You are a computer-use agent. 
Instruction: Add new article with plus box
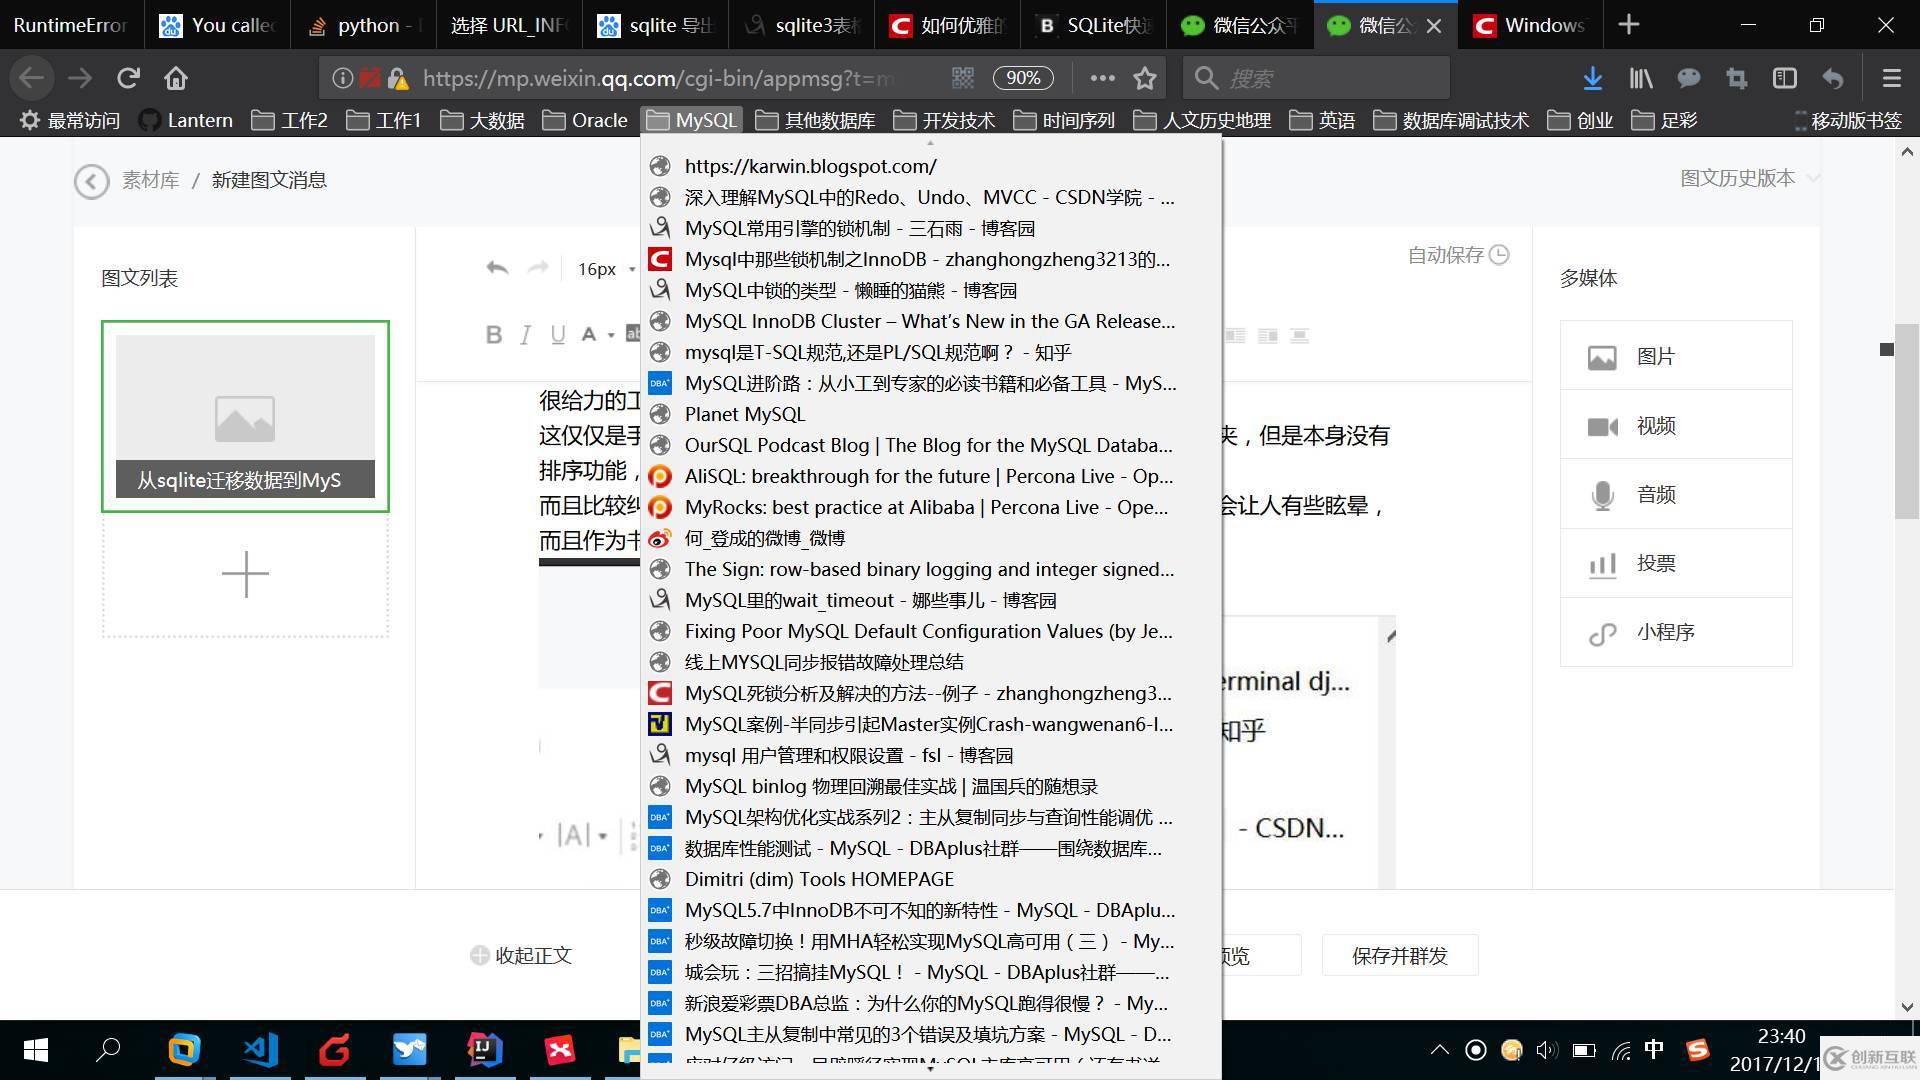[x=245, y=575]
